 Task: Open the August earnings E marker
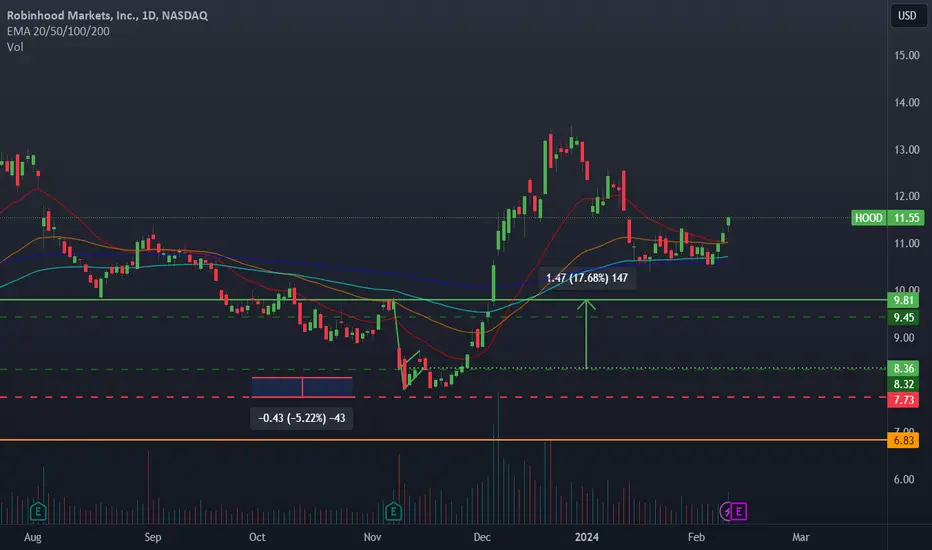(x=38, y=511)
